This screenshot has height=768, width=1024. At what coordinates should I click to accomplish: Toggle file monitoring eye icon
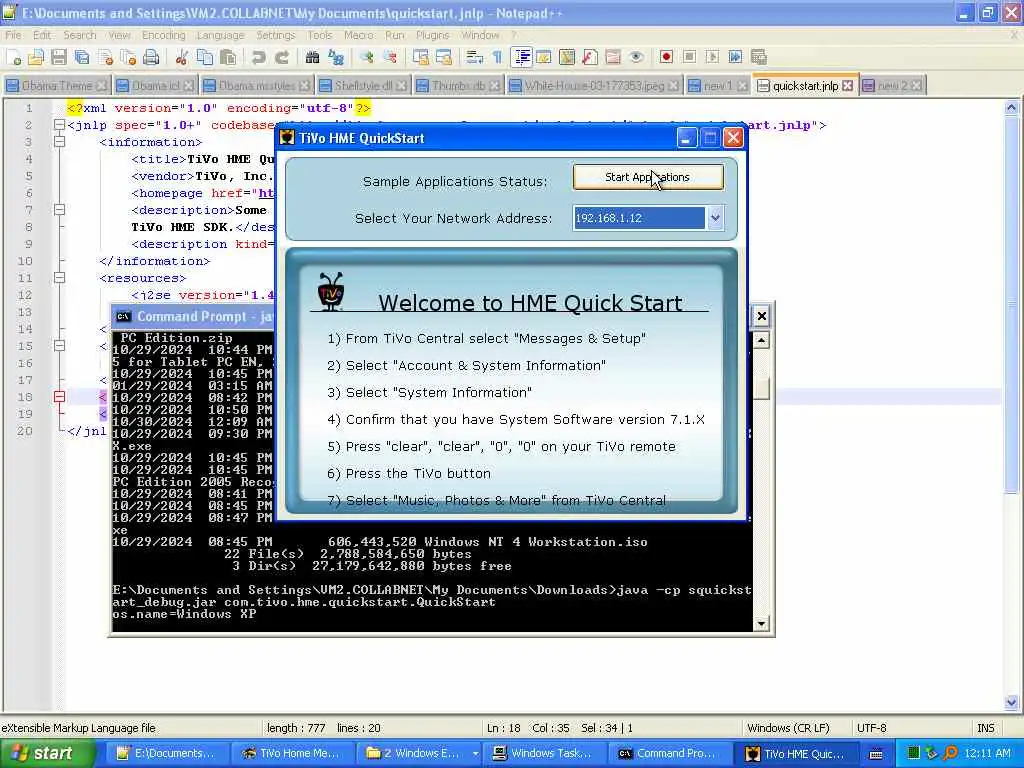(635, 57)
